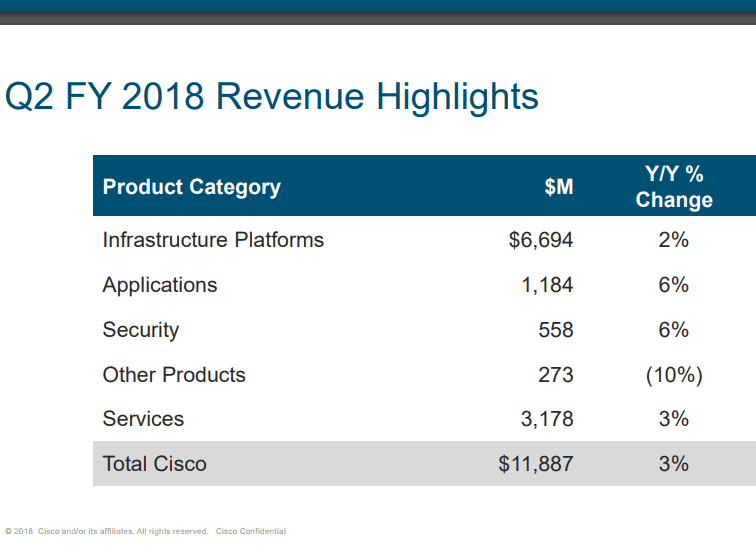Select the 6% change in Applications row
The height and width of the screenshot is (552, 756).
click(673, 285)
